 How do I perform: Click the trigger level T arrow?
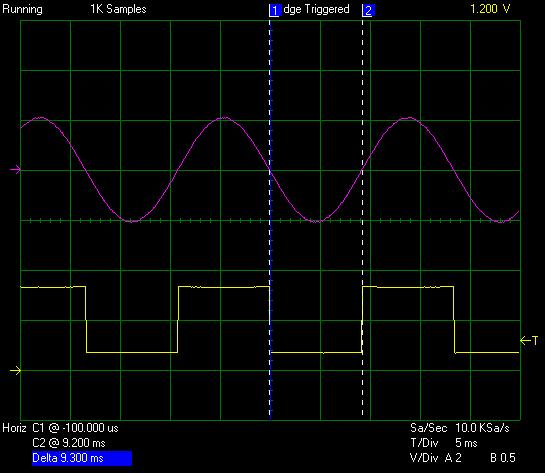[529, 340]
